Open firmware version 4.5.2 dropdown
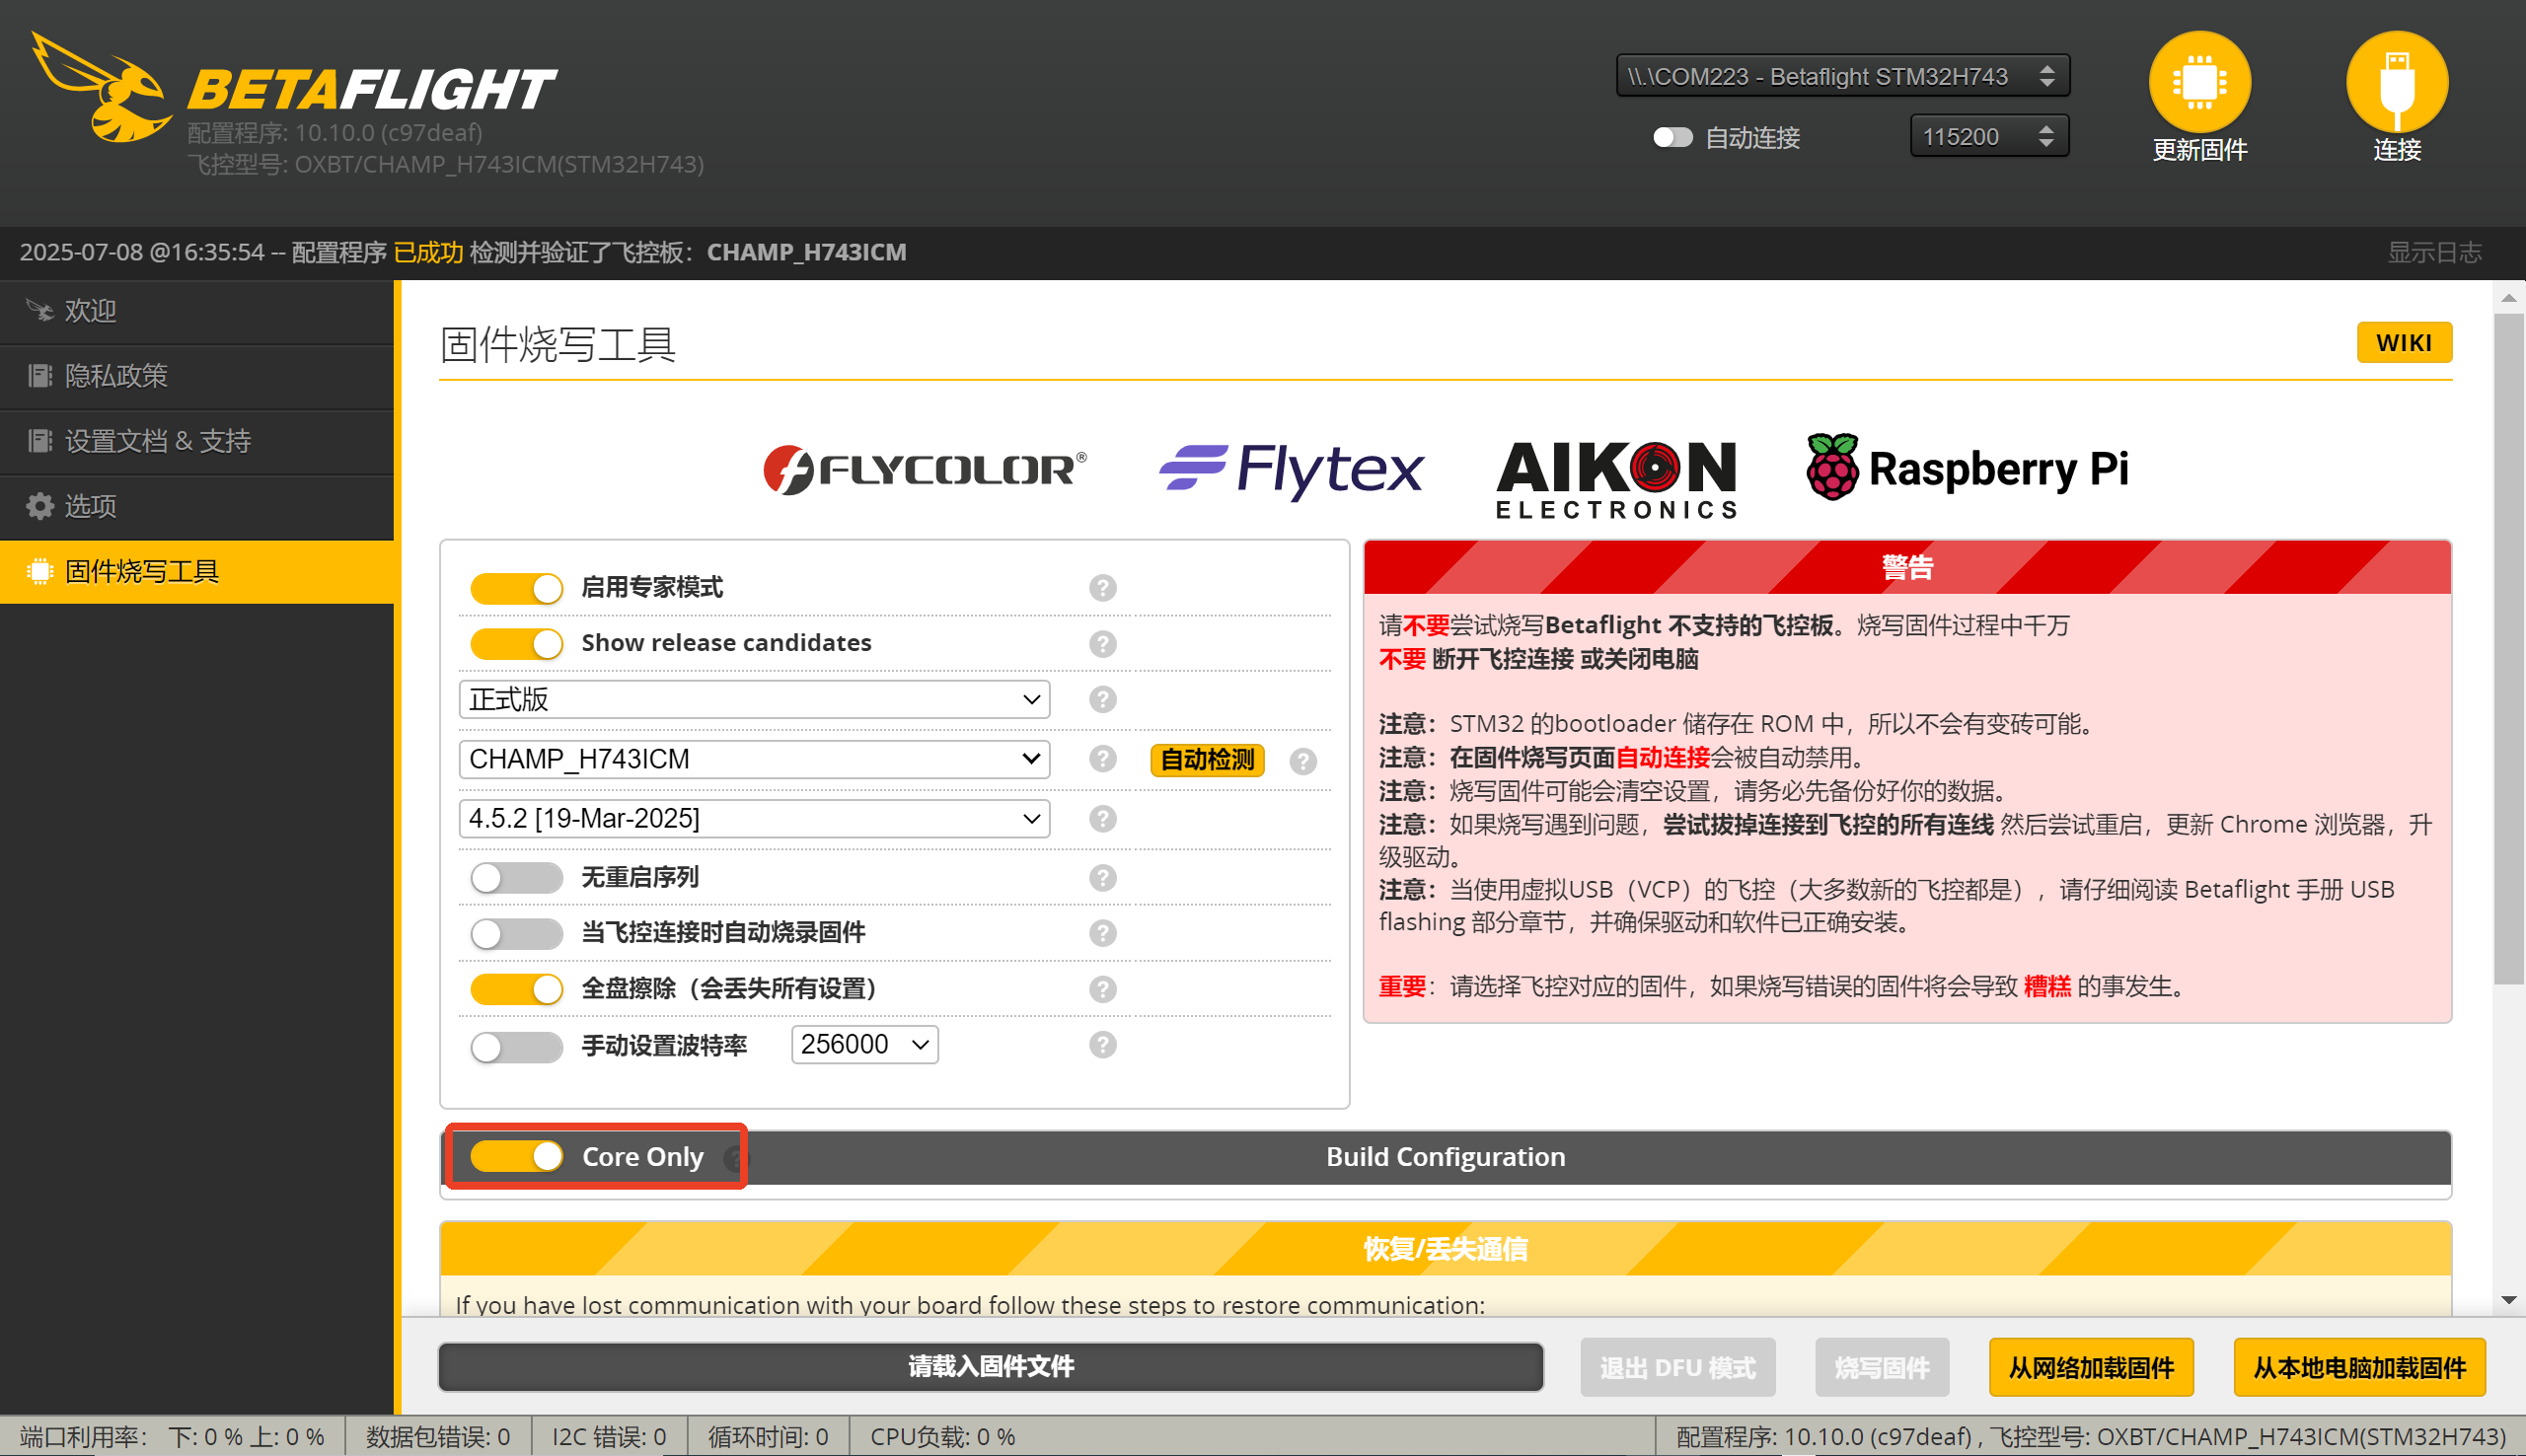The width and height of the screenshot is (2526, 1456). tap(754, 819)
